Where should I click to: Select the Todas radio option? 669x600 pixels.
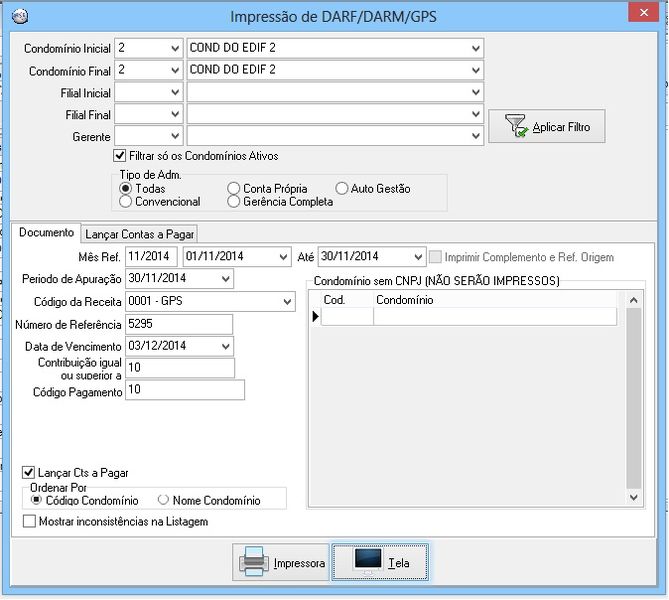[x=125, y=188]
